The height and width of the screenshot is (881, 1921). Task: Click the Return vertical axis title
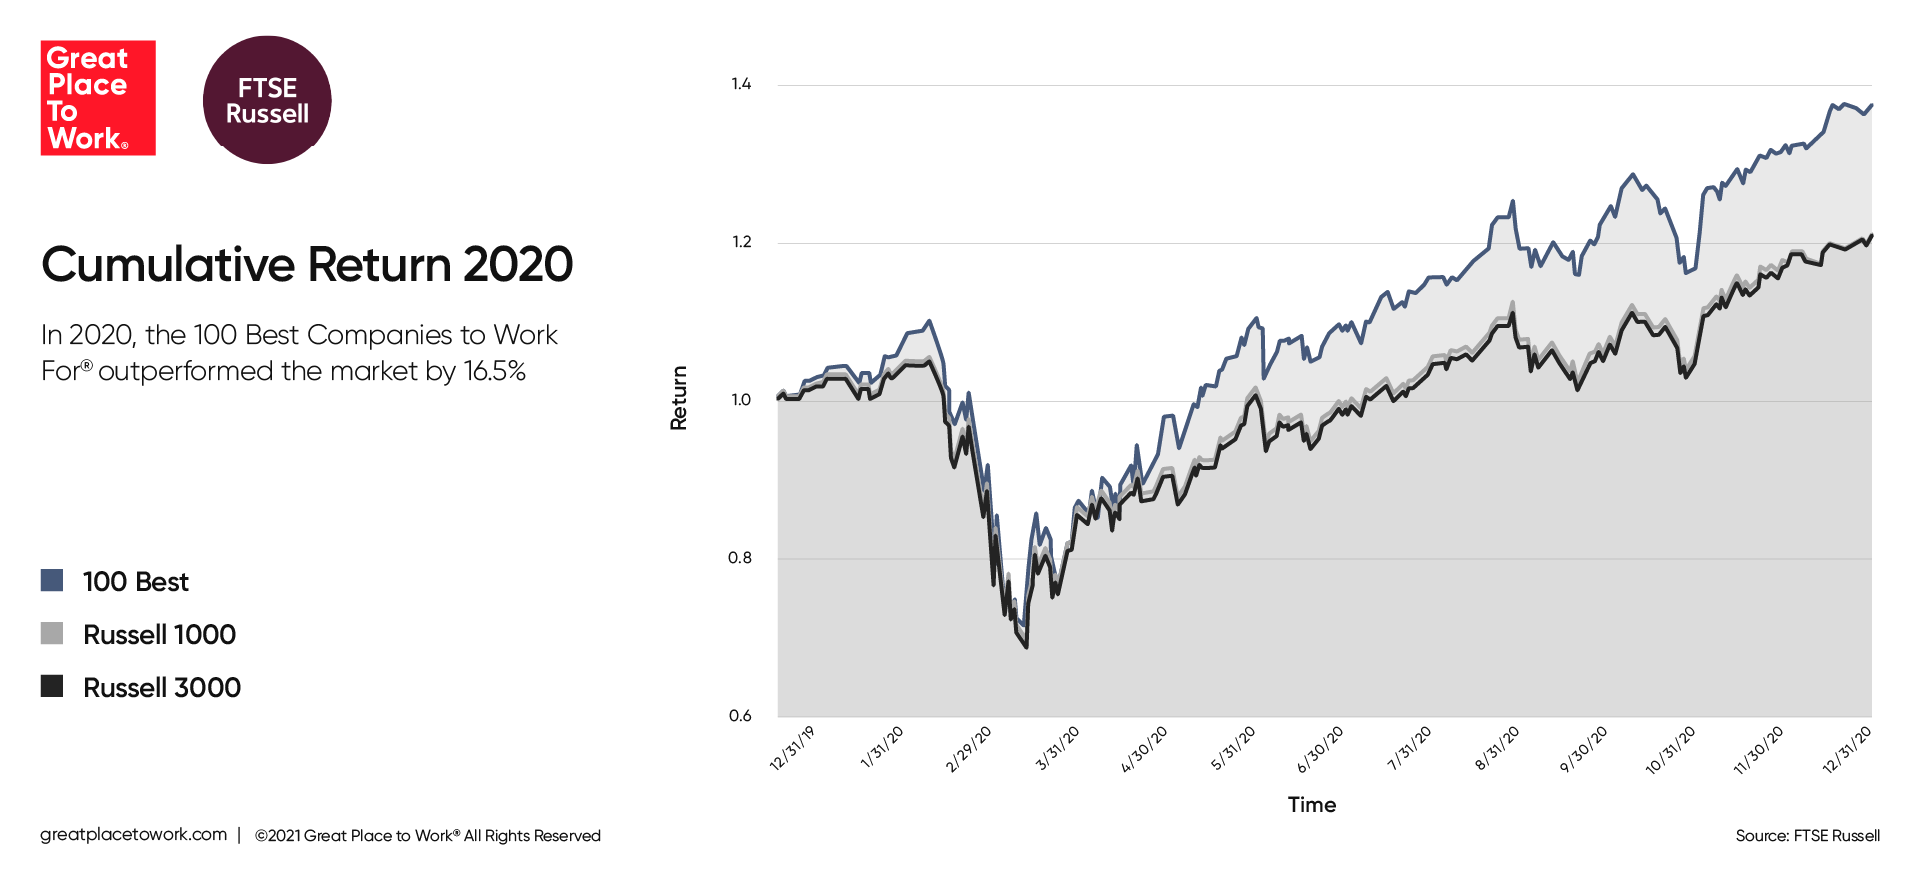point(679,398)
